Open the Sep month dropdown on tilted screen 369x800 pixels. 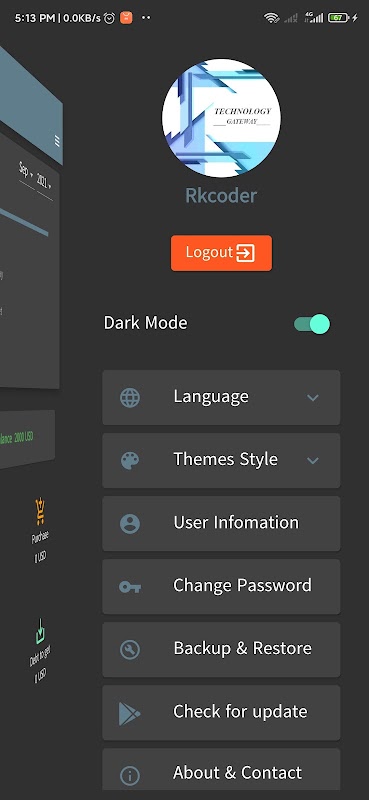[x=26, y=171]
